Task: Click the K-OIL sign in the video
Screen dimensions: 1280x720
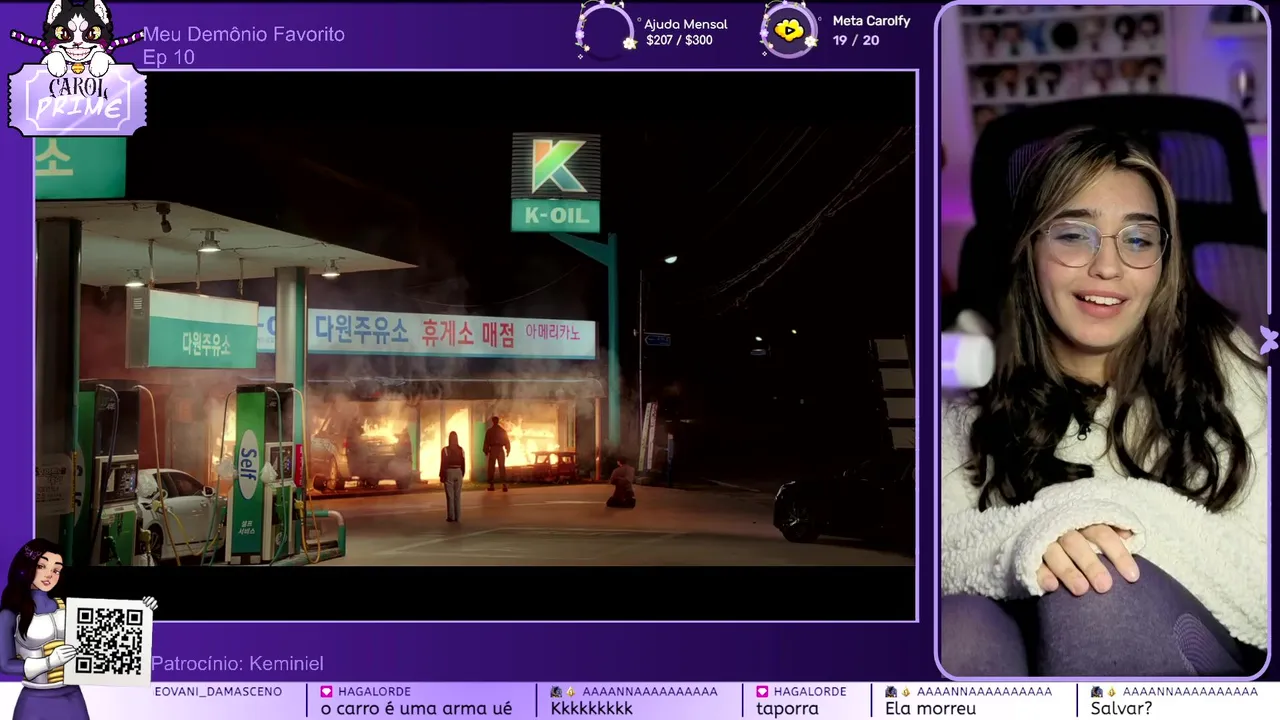Action: (556, 182)
